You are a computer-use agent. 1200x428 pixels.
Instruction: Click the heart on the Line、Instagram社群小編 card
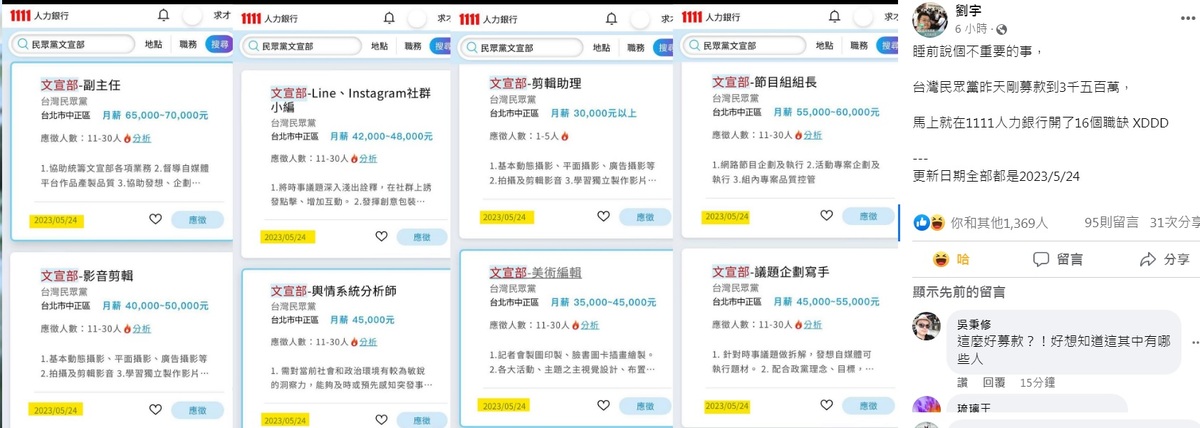[x=381, y=236]
